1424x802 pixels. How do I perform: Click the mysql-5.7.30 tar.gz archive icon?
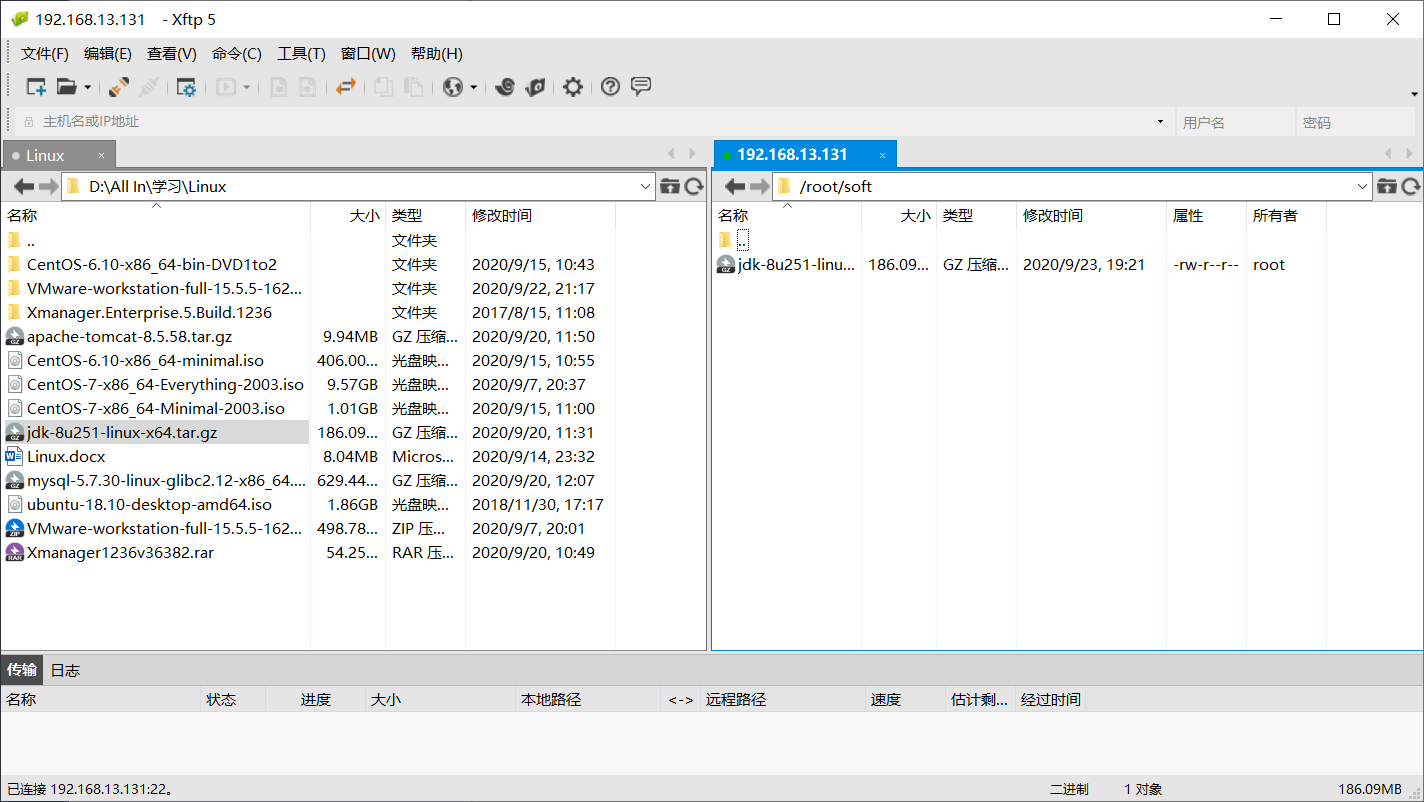(14, 481)
